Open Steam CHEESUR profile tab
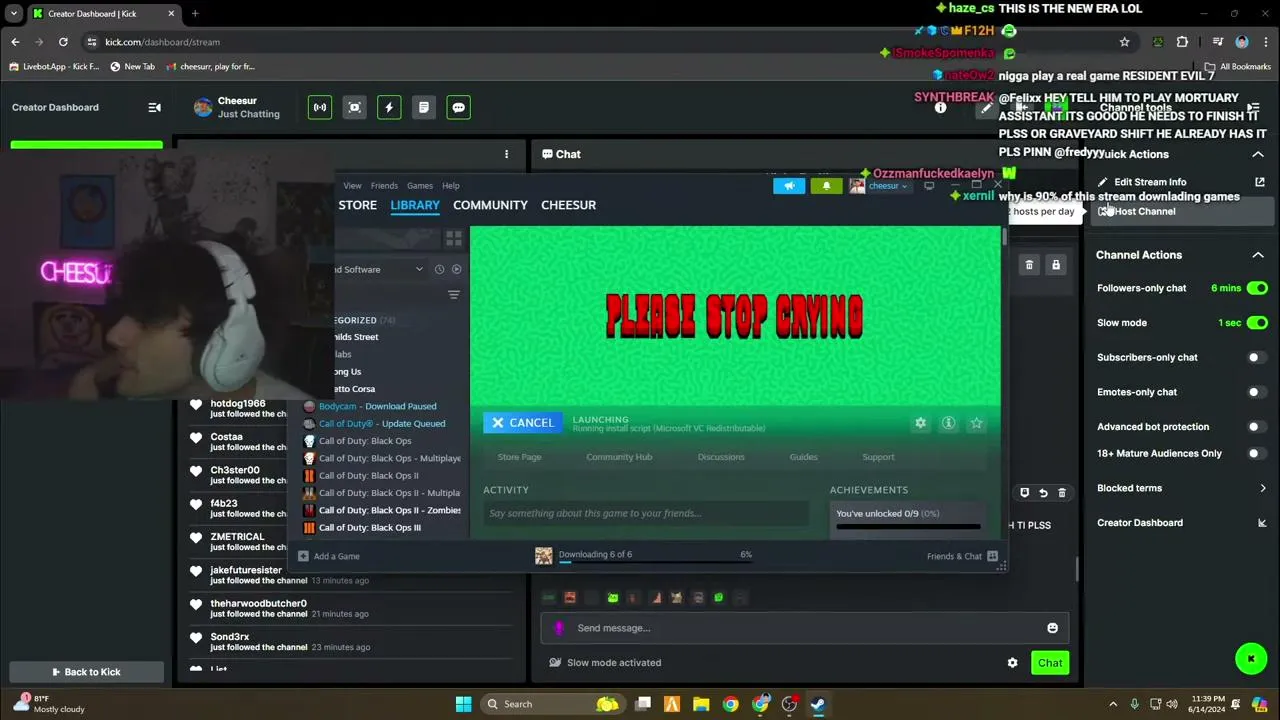This screenshot has height=720, width=1280. [568, 205]
